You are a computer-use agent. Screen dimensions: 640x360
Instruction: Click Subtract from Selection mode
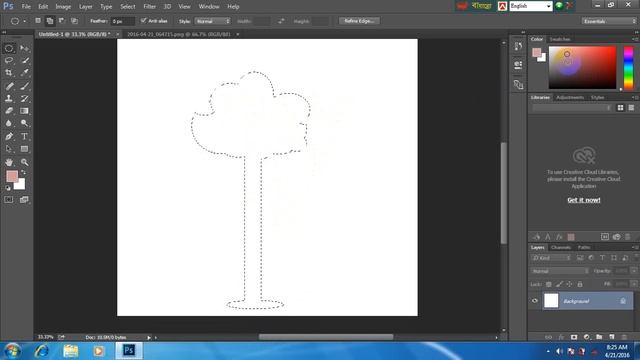pos(62,21)
